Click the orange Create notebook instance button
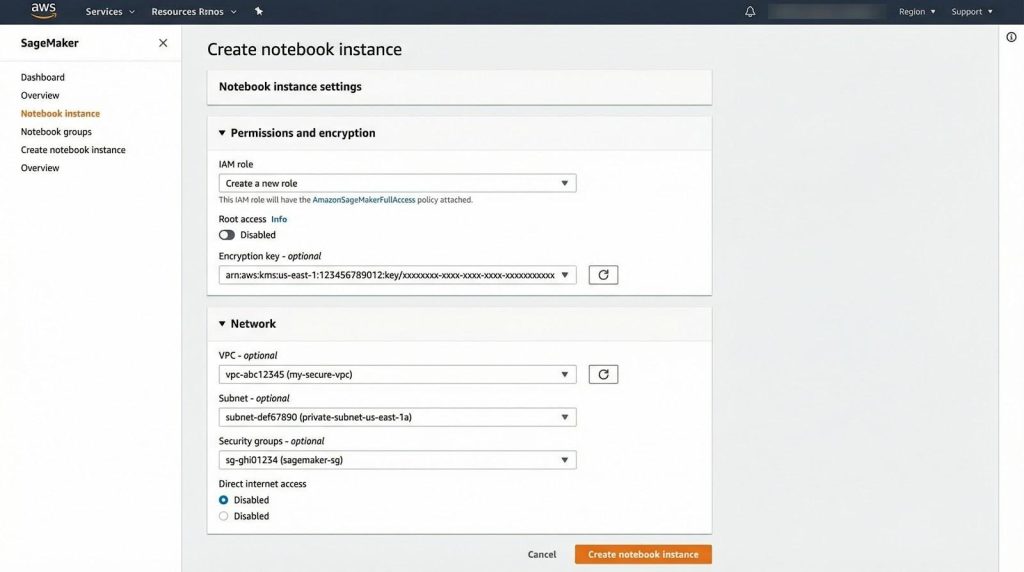 [x=643, y=554]
